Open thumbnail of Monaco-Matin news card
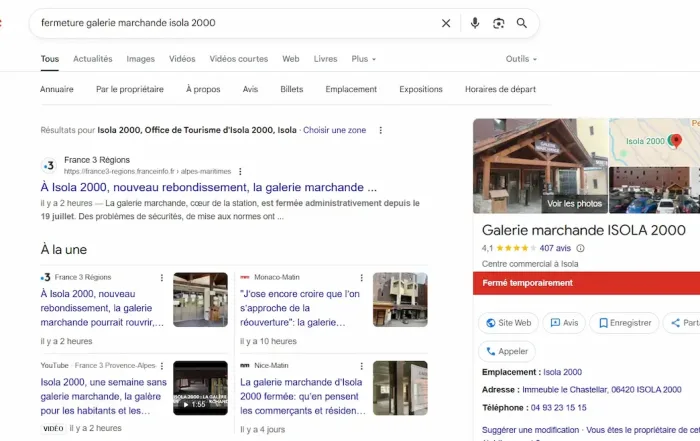 pyautogui.click(x=400, y=300)
